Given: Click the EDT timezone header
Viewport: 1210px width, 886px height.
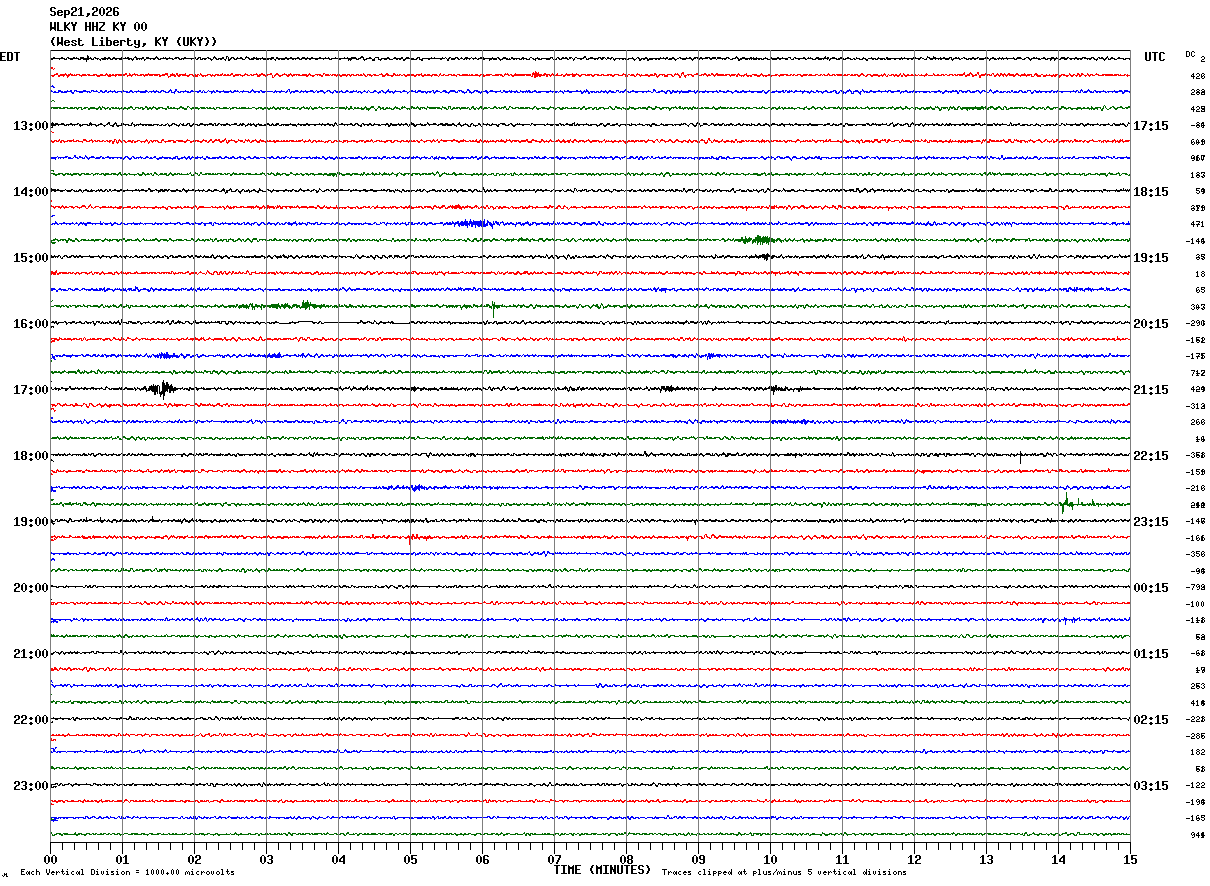Looking at the screenshot, I should tap(10, 57).
